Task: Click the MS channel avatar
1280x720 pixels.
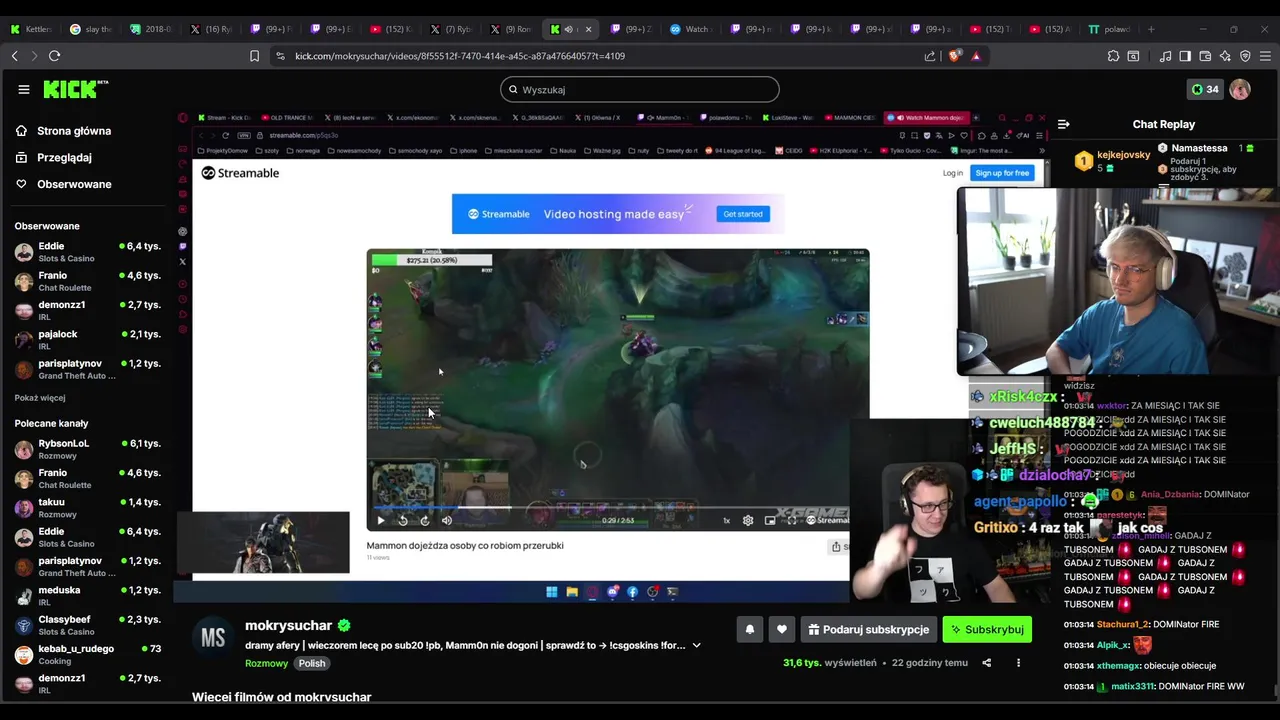Action: [213, 638]
